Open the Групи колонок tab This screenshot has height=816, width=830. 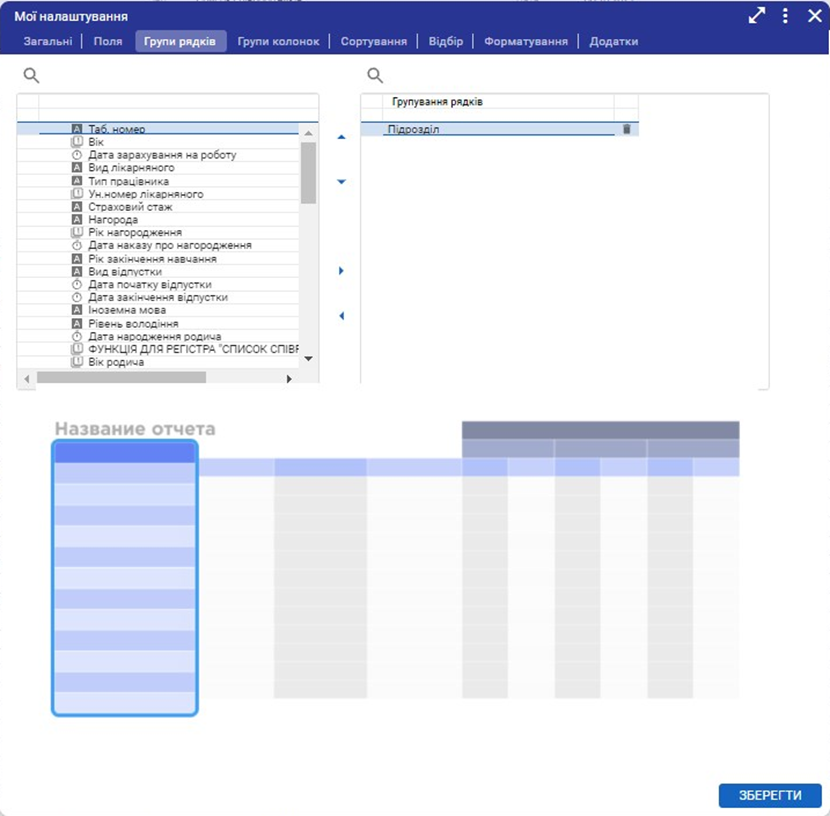pos(278,41)
